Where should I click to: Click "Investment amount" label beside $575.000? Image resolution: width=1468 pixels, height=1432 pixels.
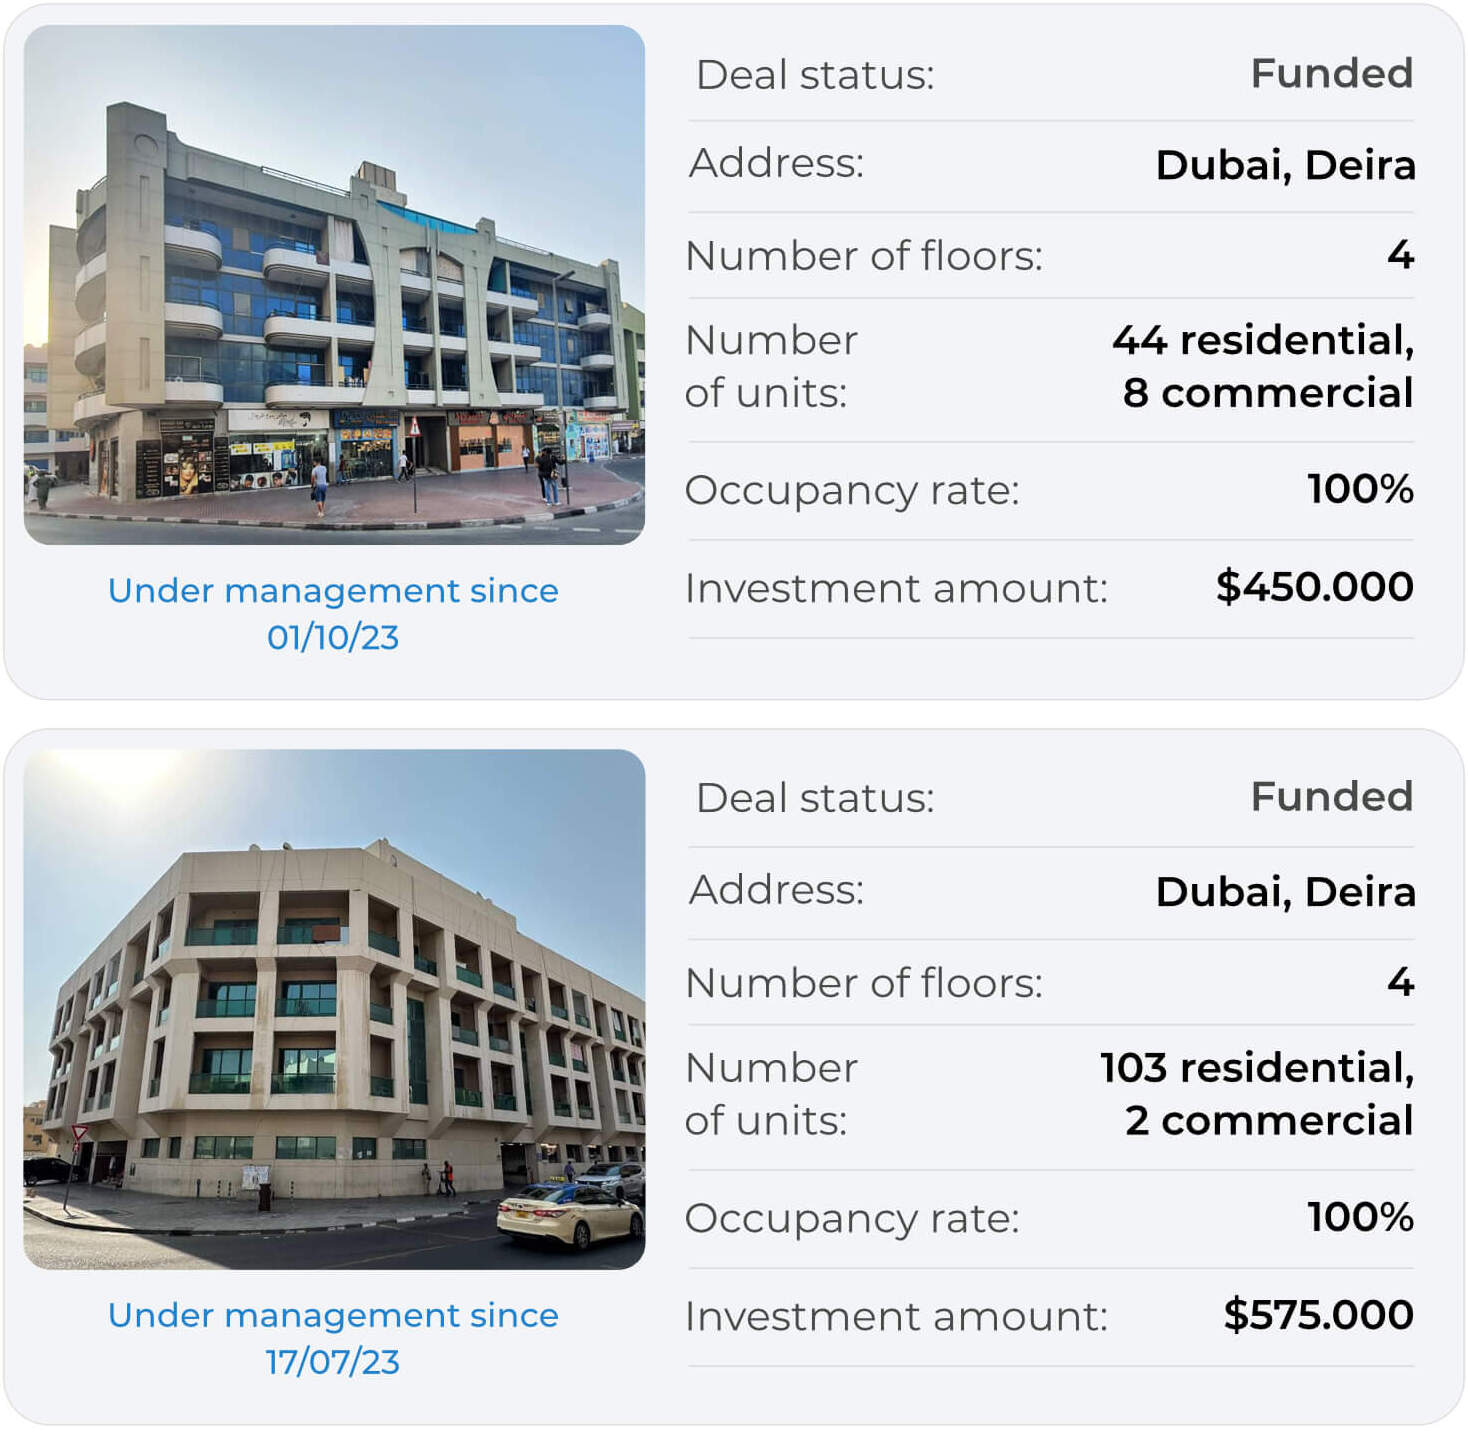[896, 1317]
